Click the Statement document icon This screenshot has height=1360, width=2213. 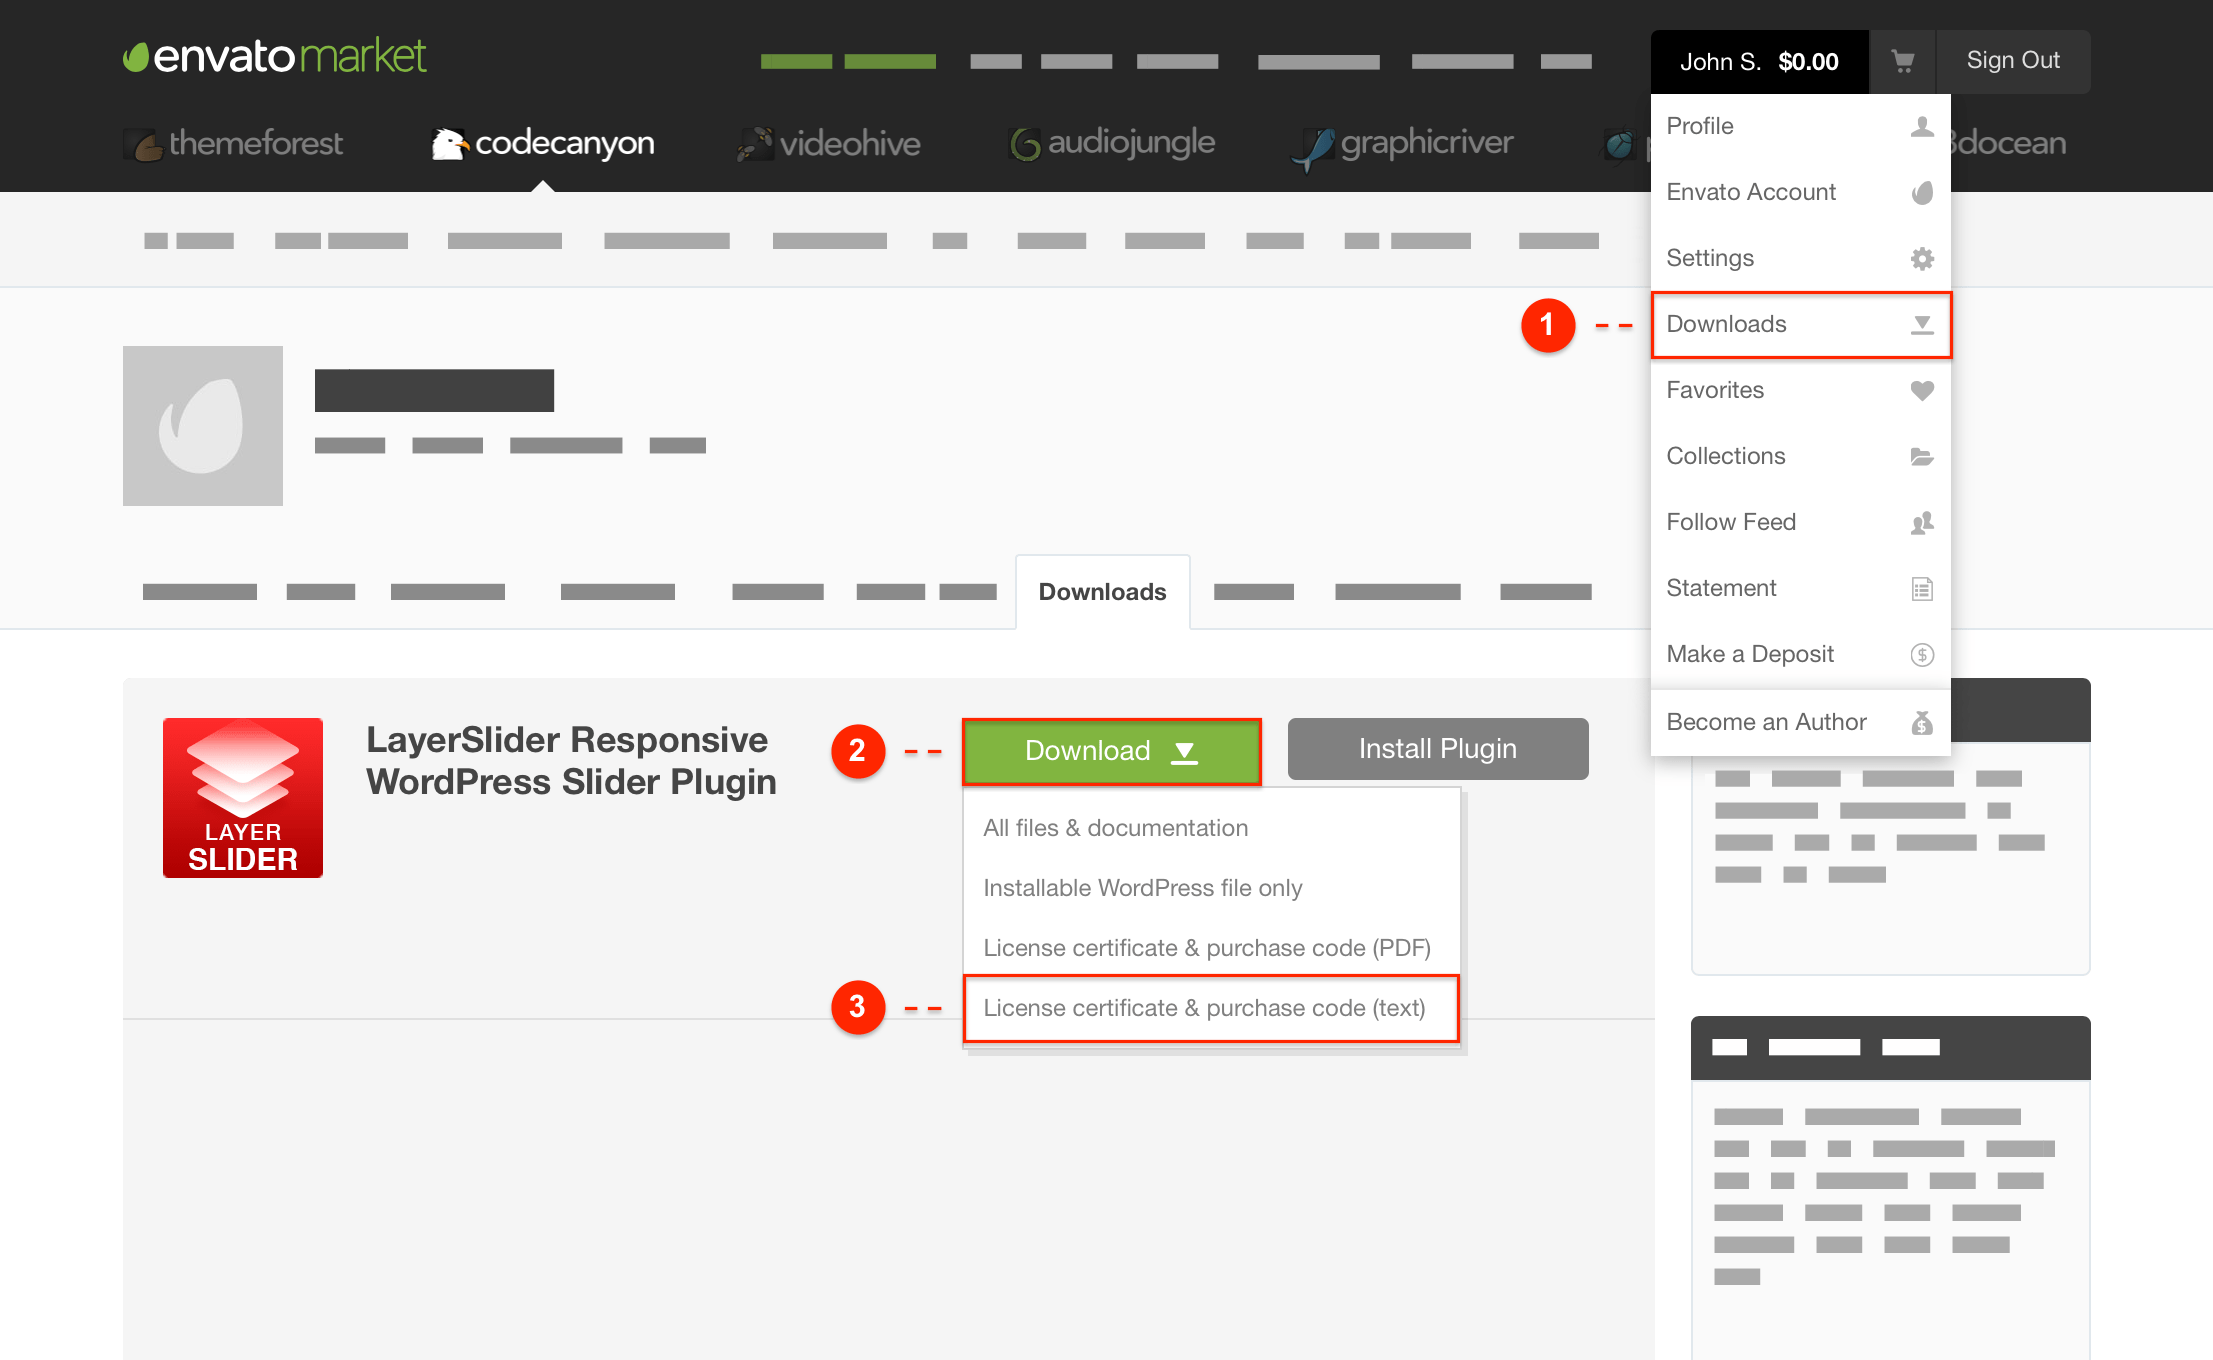coord(1921,589)
